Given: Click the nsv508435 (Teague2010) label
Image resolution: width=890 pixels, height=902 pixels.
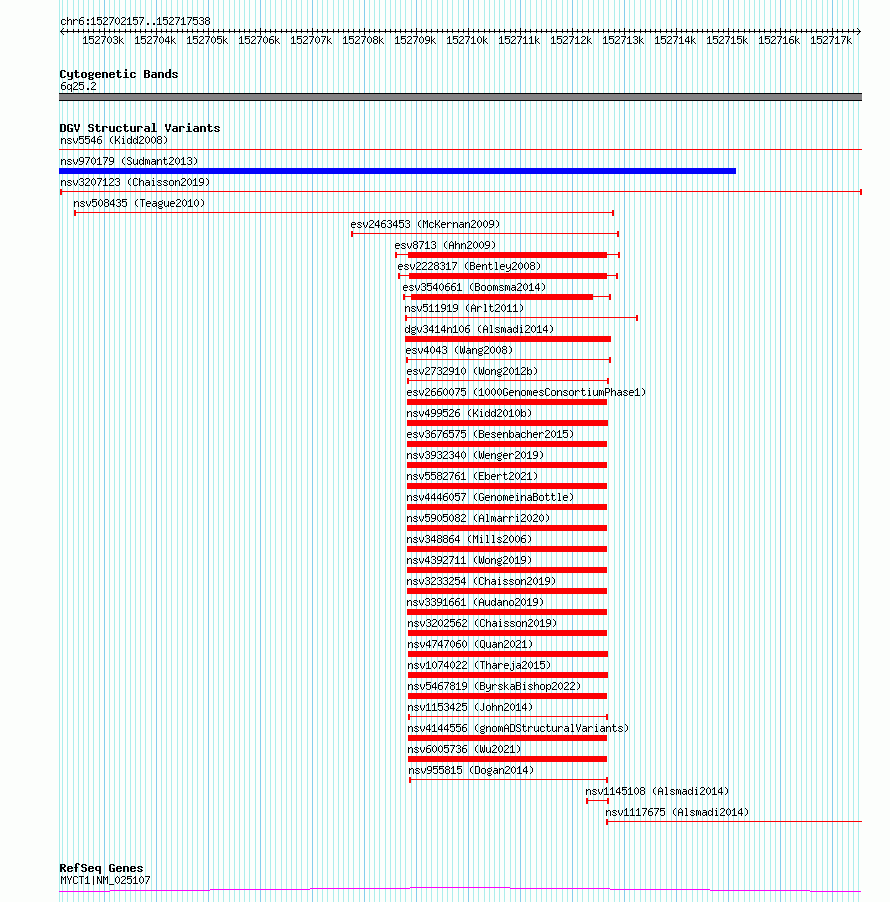Looking at the screenshot, I should (x=139, y=203).
